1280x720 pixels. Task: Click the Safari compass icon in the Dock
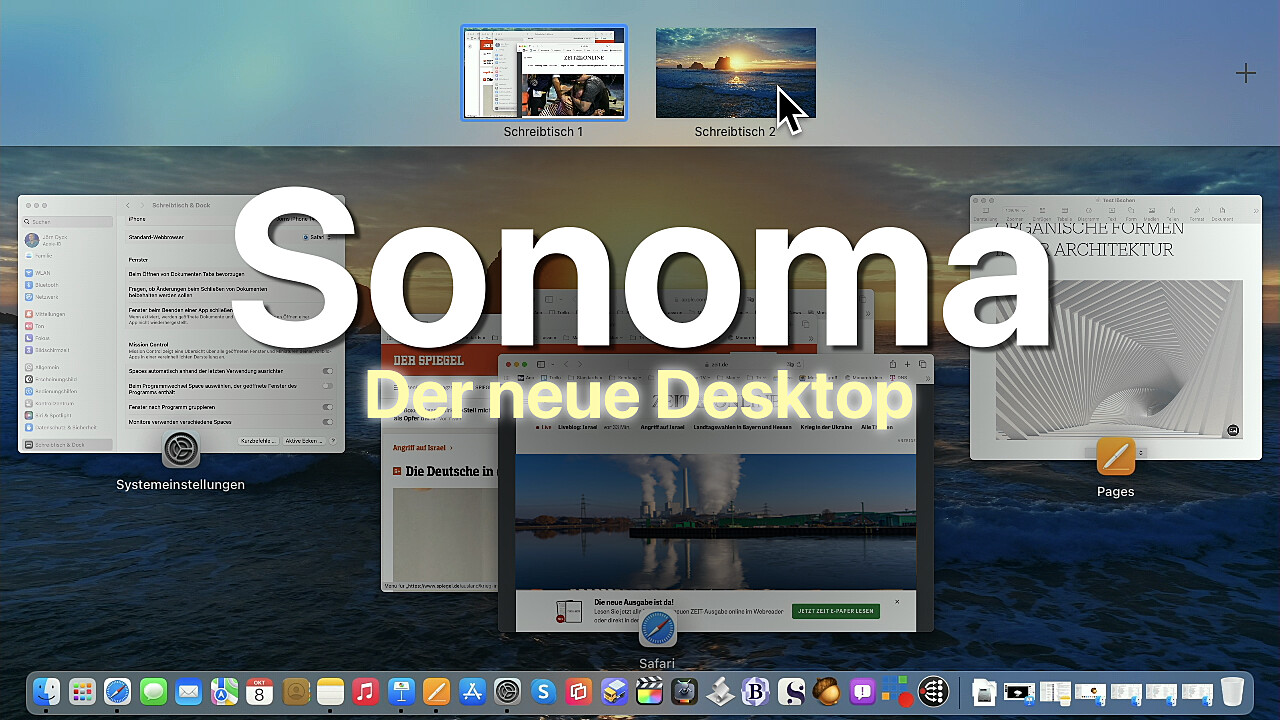click(x=117, y=691)
